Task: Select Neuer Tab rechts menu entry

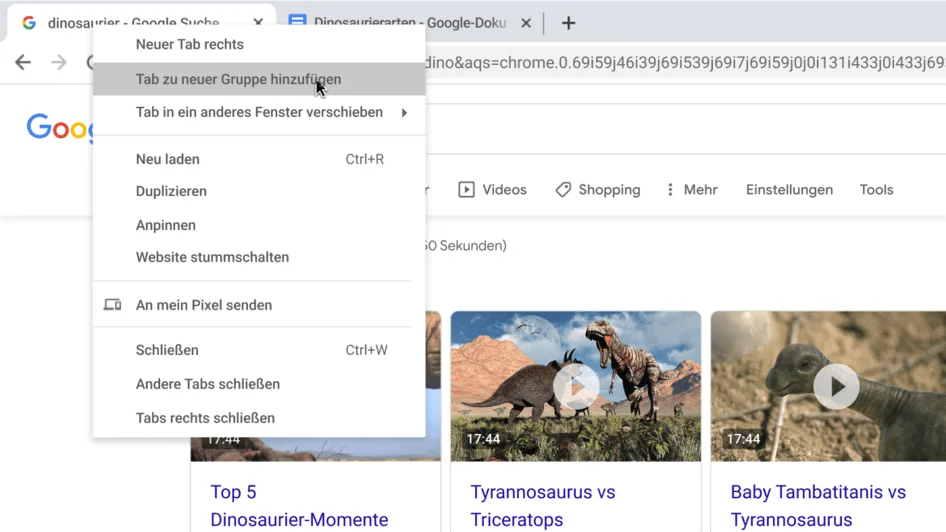Action: coord(259,45)
